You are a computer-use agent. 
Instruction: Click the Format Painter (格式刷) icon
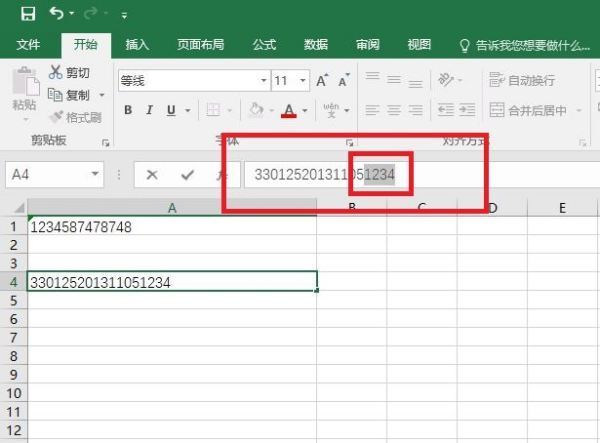pos(56,117)
